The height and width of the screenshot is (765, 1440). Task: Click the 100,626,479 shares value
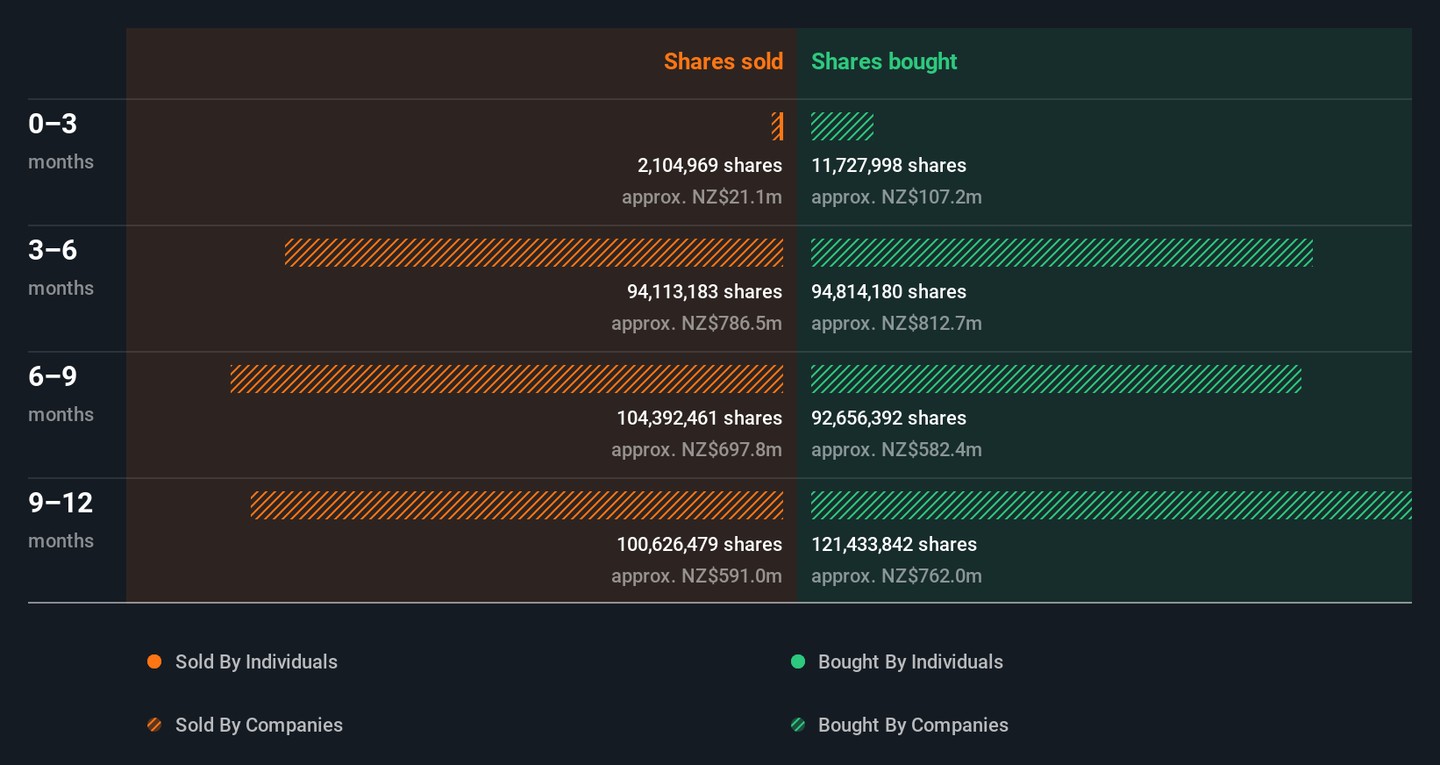[699, 545]
